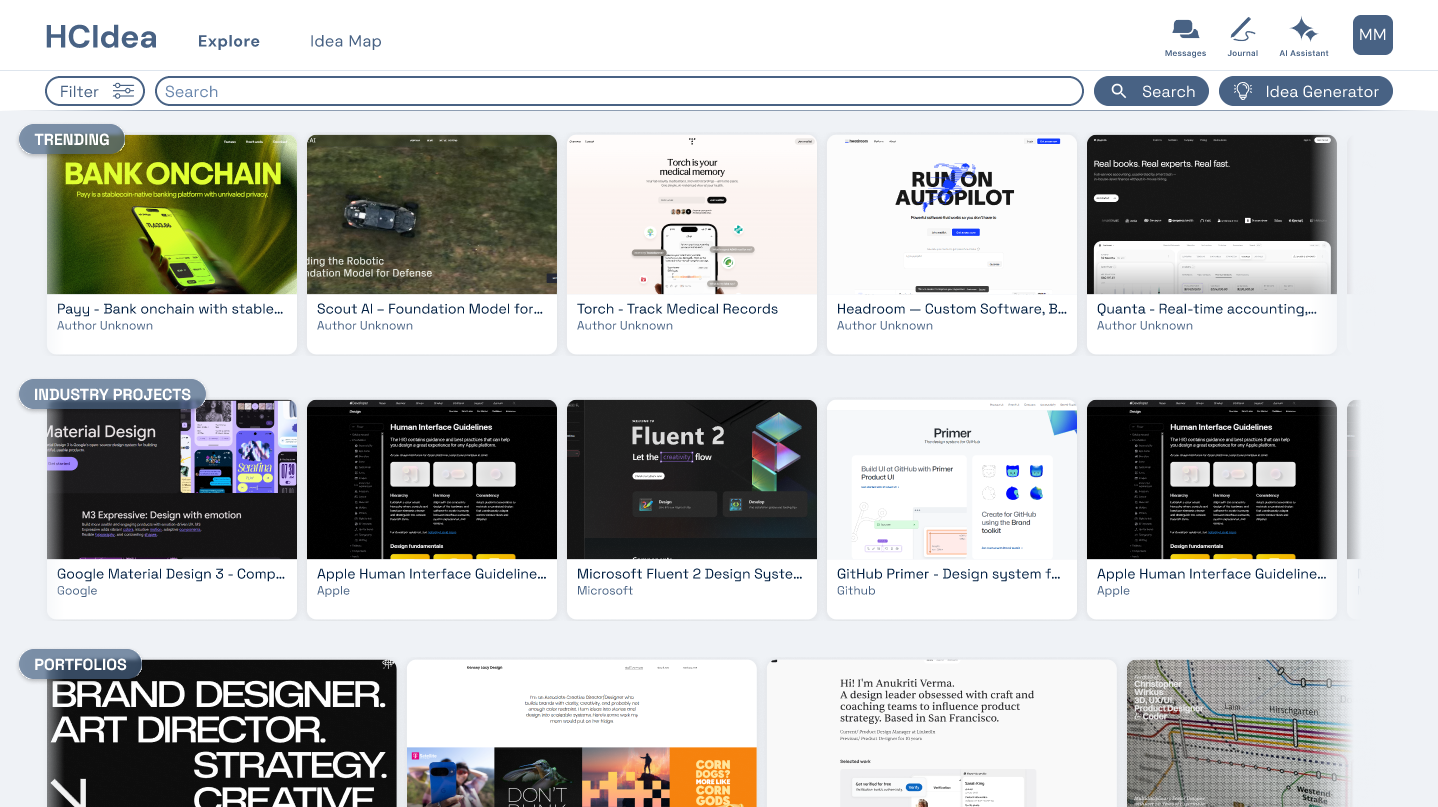The width and height of the screenshot is (1438, 807).
Task: Open the Torch medical memory thumbnail
Action: pyautogui.click(x=692, y=215)
